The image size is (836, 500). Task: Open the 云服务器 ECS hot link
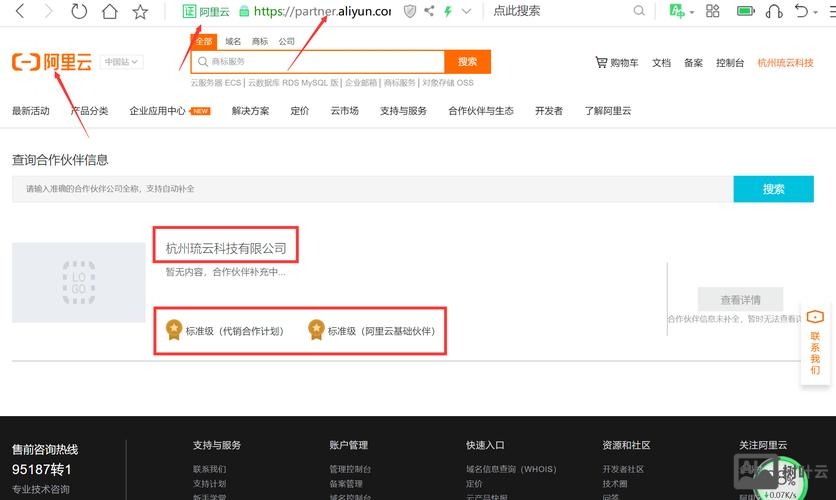(x=216, y=83)
